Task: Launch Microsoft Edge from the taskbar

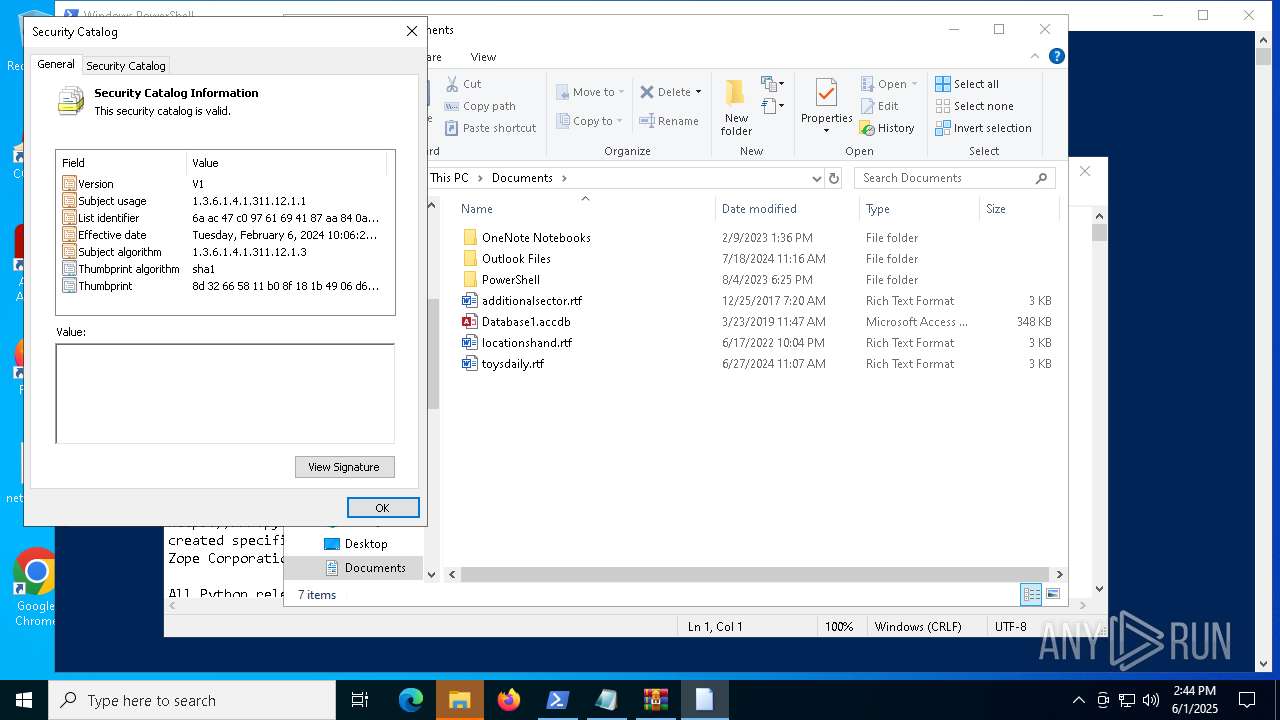Action: (411, 700)
